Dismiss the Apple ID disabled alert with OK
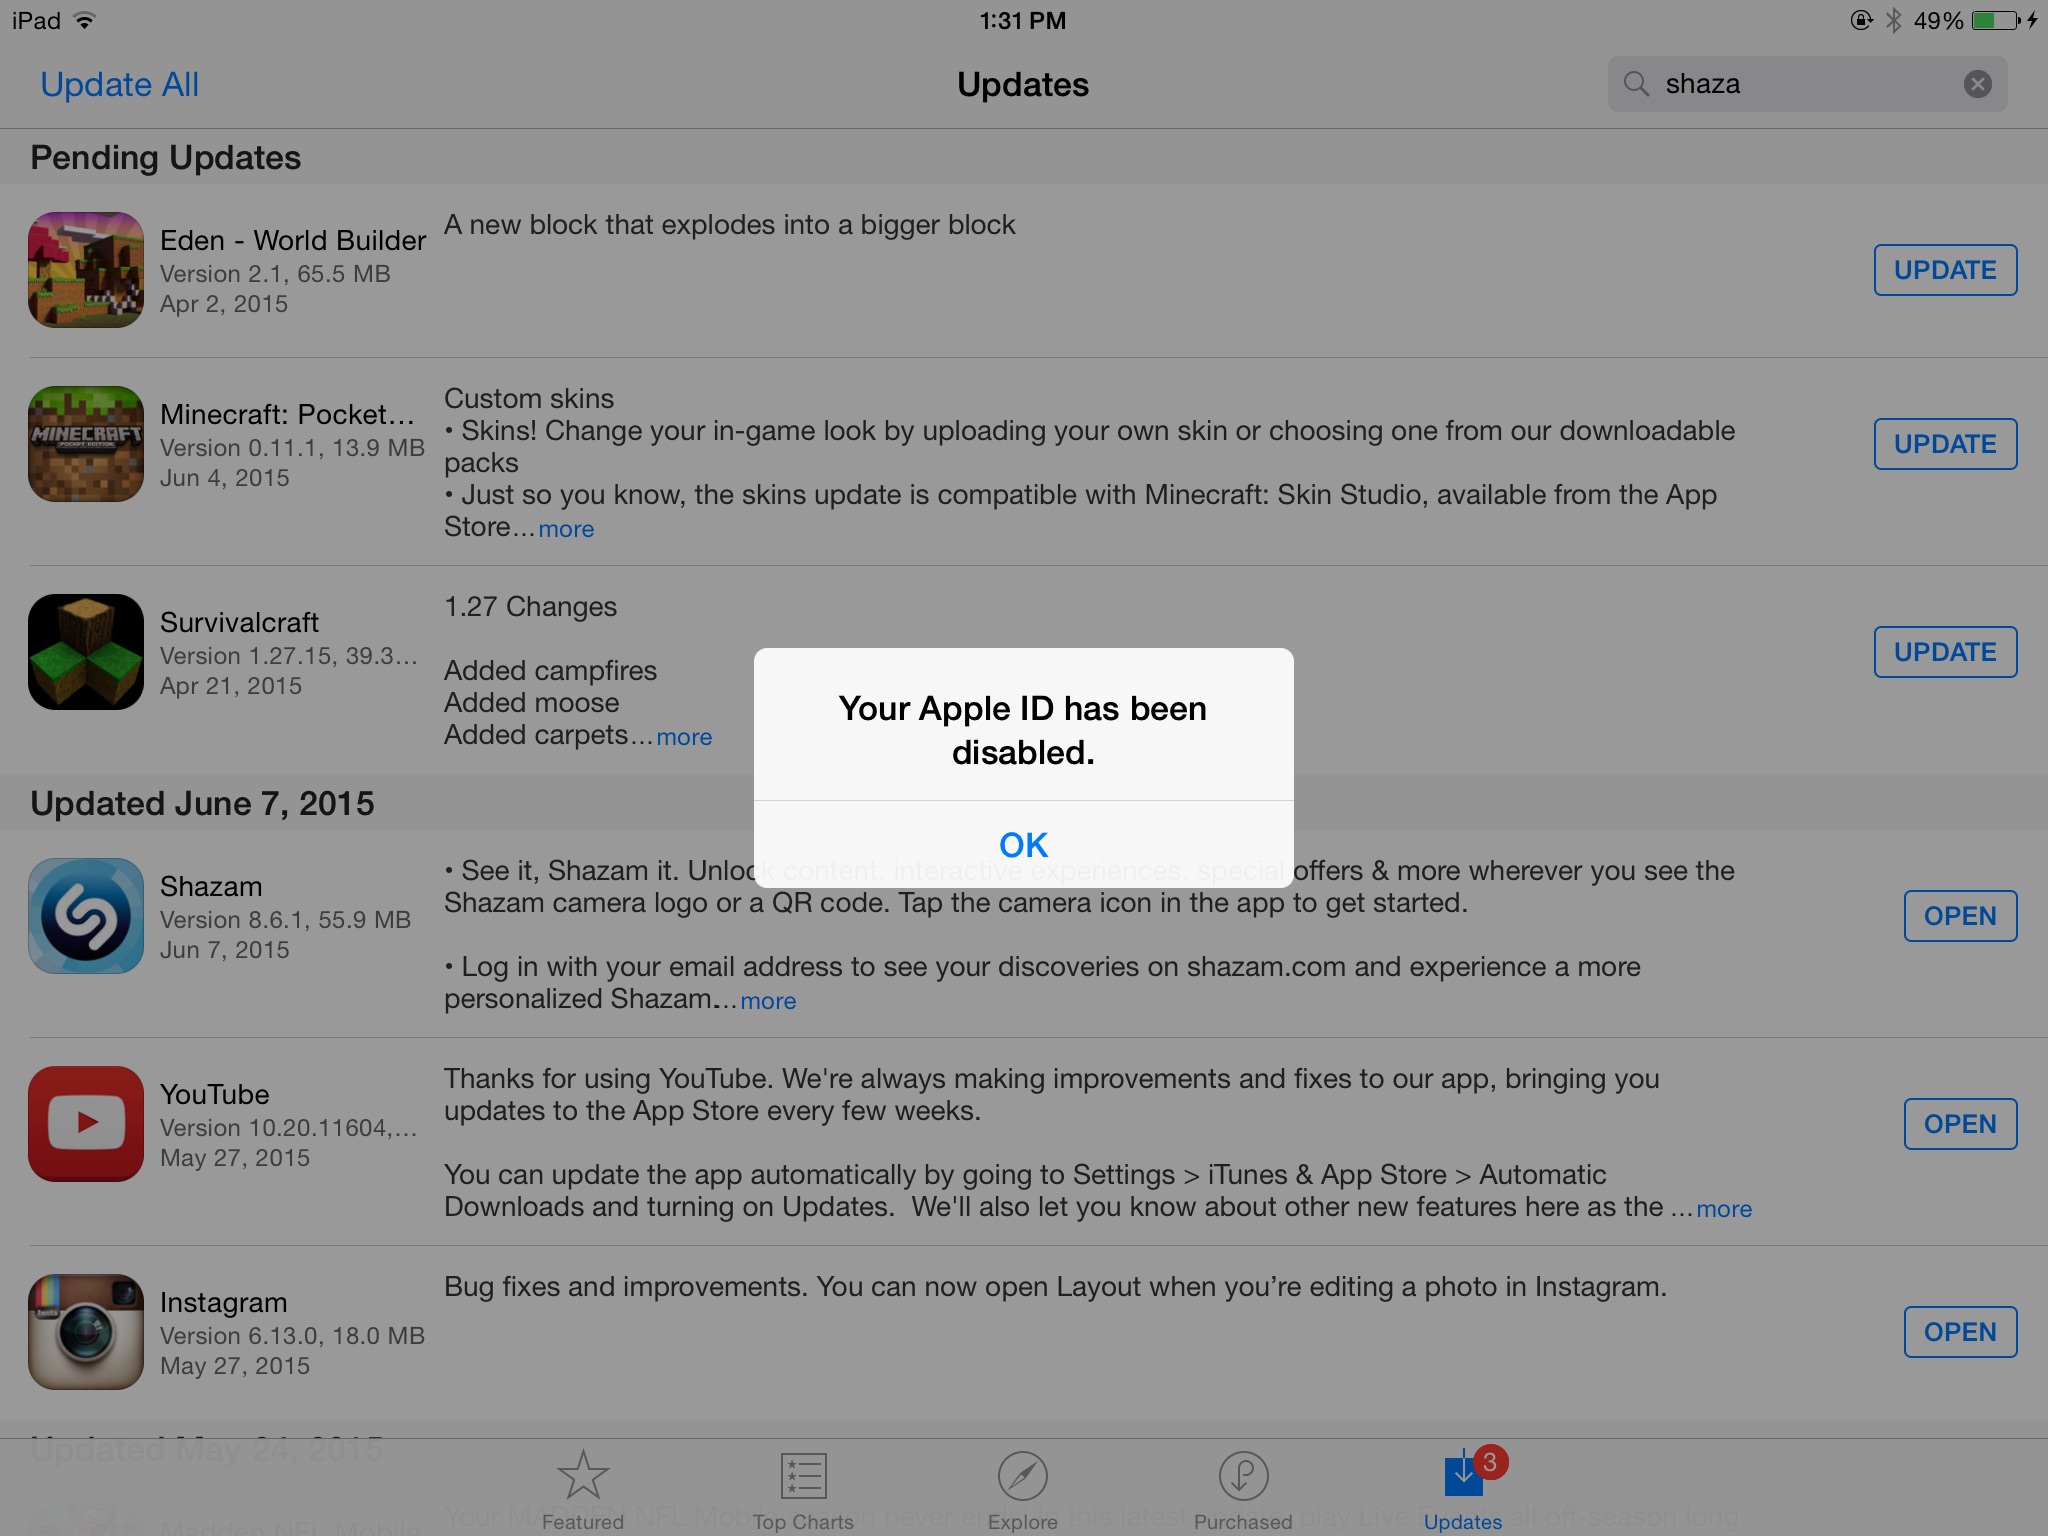The width and height of the screenshot is (2048, 1536). click(1023, 845)
